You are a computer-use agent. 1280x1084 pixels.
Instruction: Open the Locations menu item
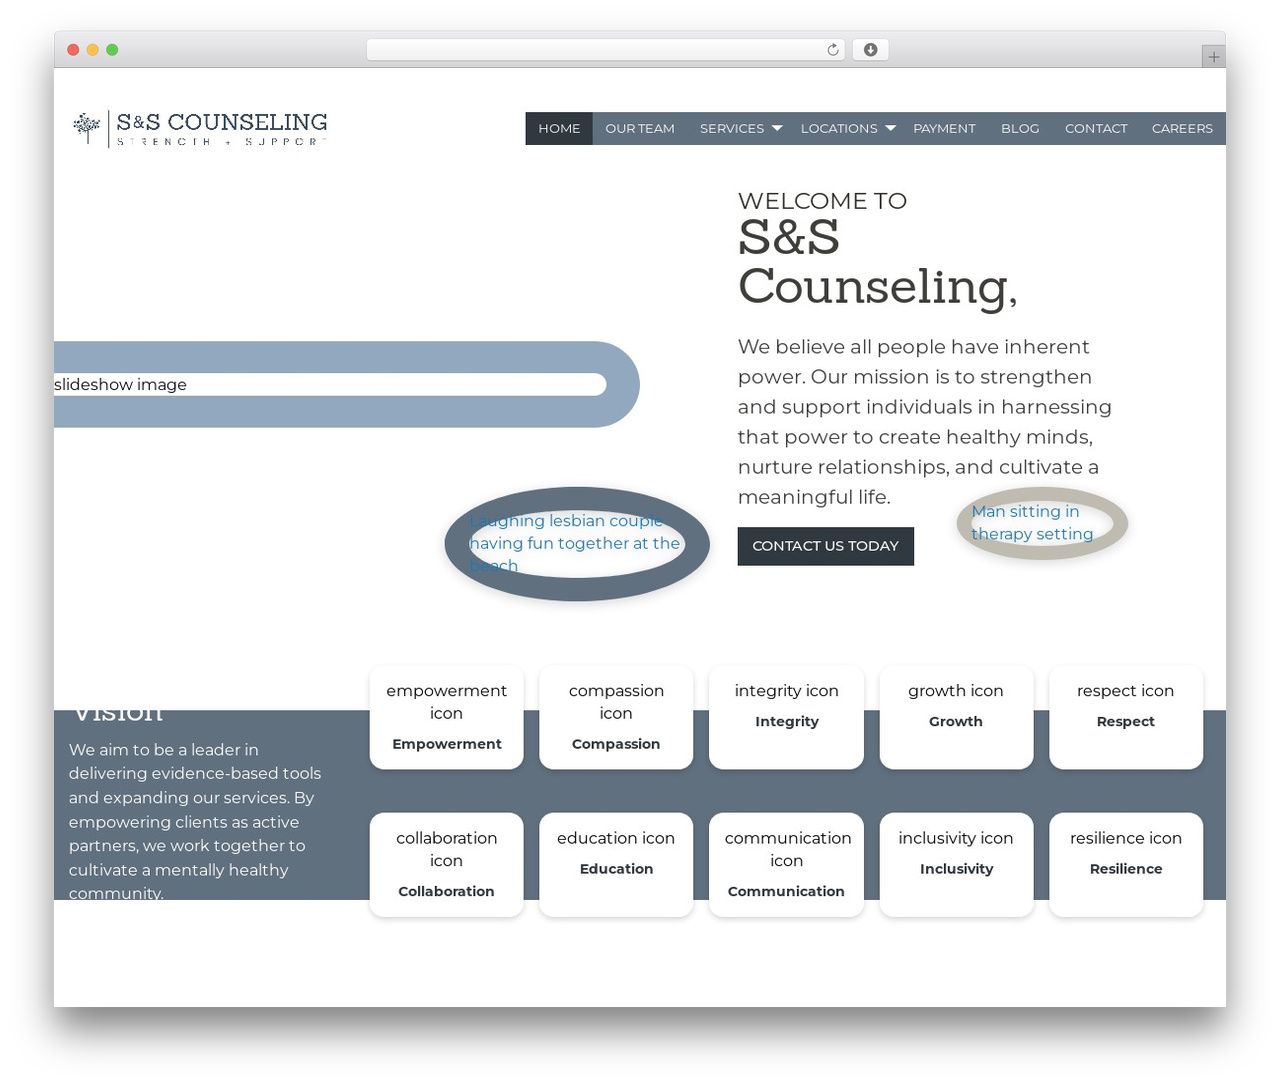tap(839, 129)
